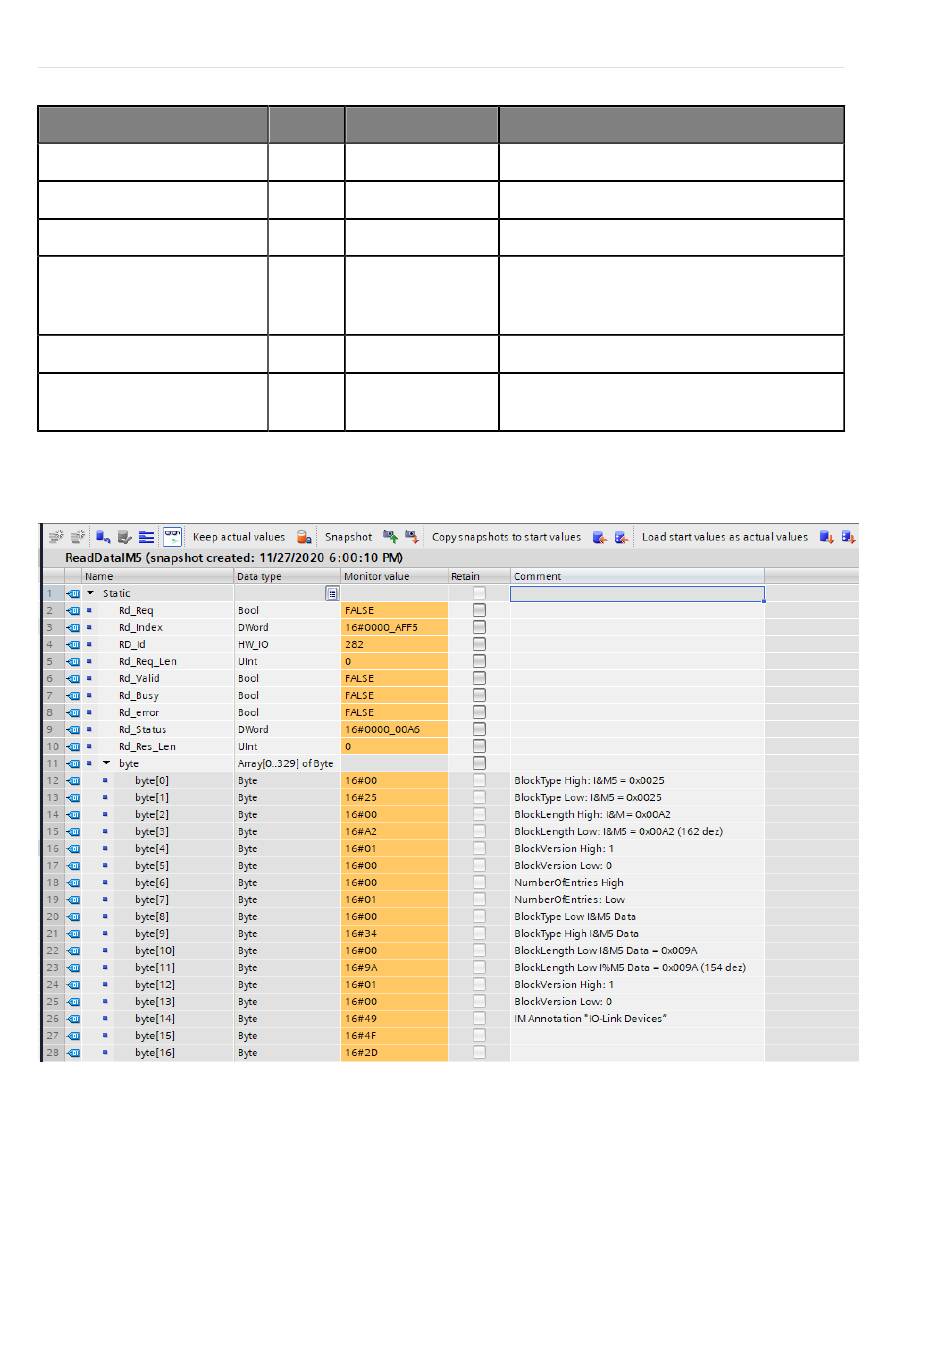Toggle the Monitor all glasses icon
The image size is (950, 1369).
(172, 537)
